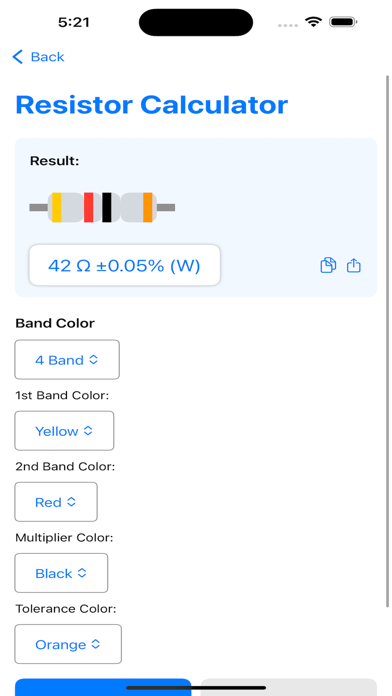
Task: Open the 1st band Yellow picker
Action: (64, 431)
